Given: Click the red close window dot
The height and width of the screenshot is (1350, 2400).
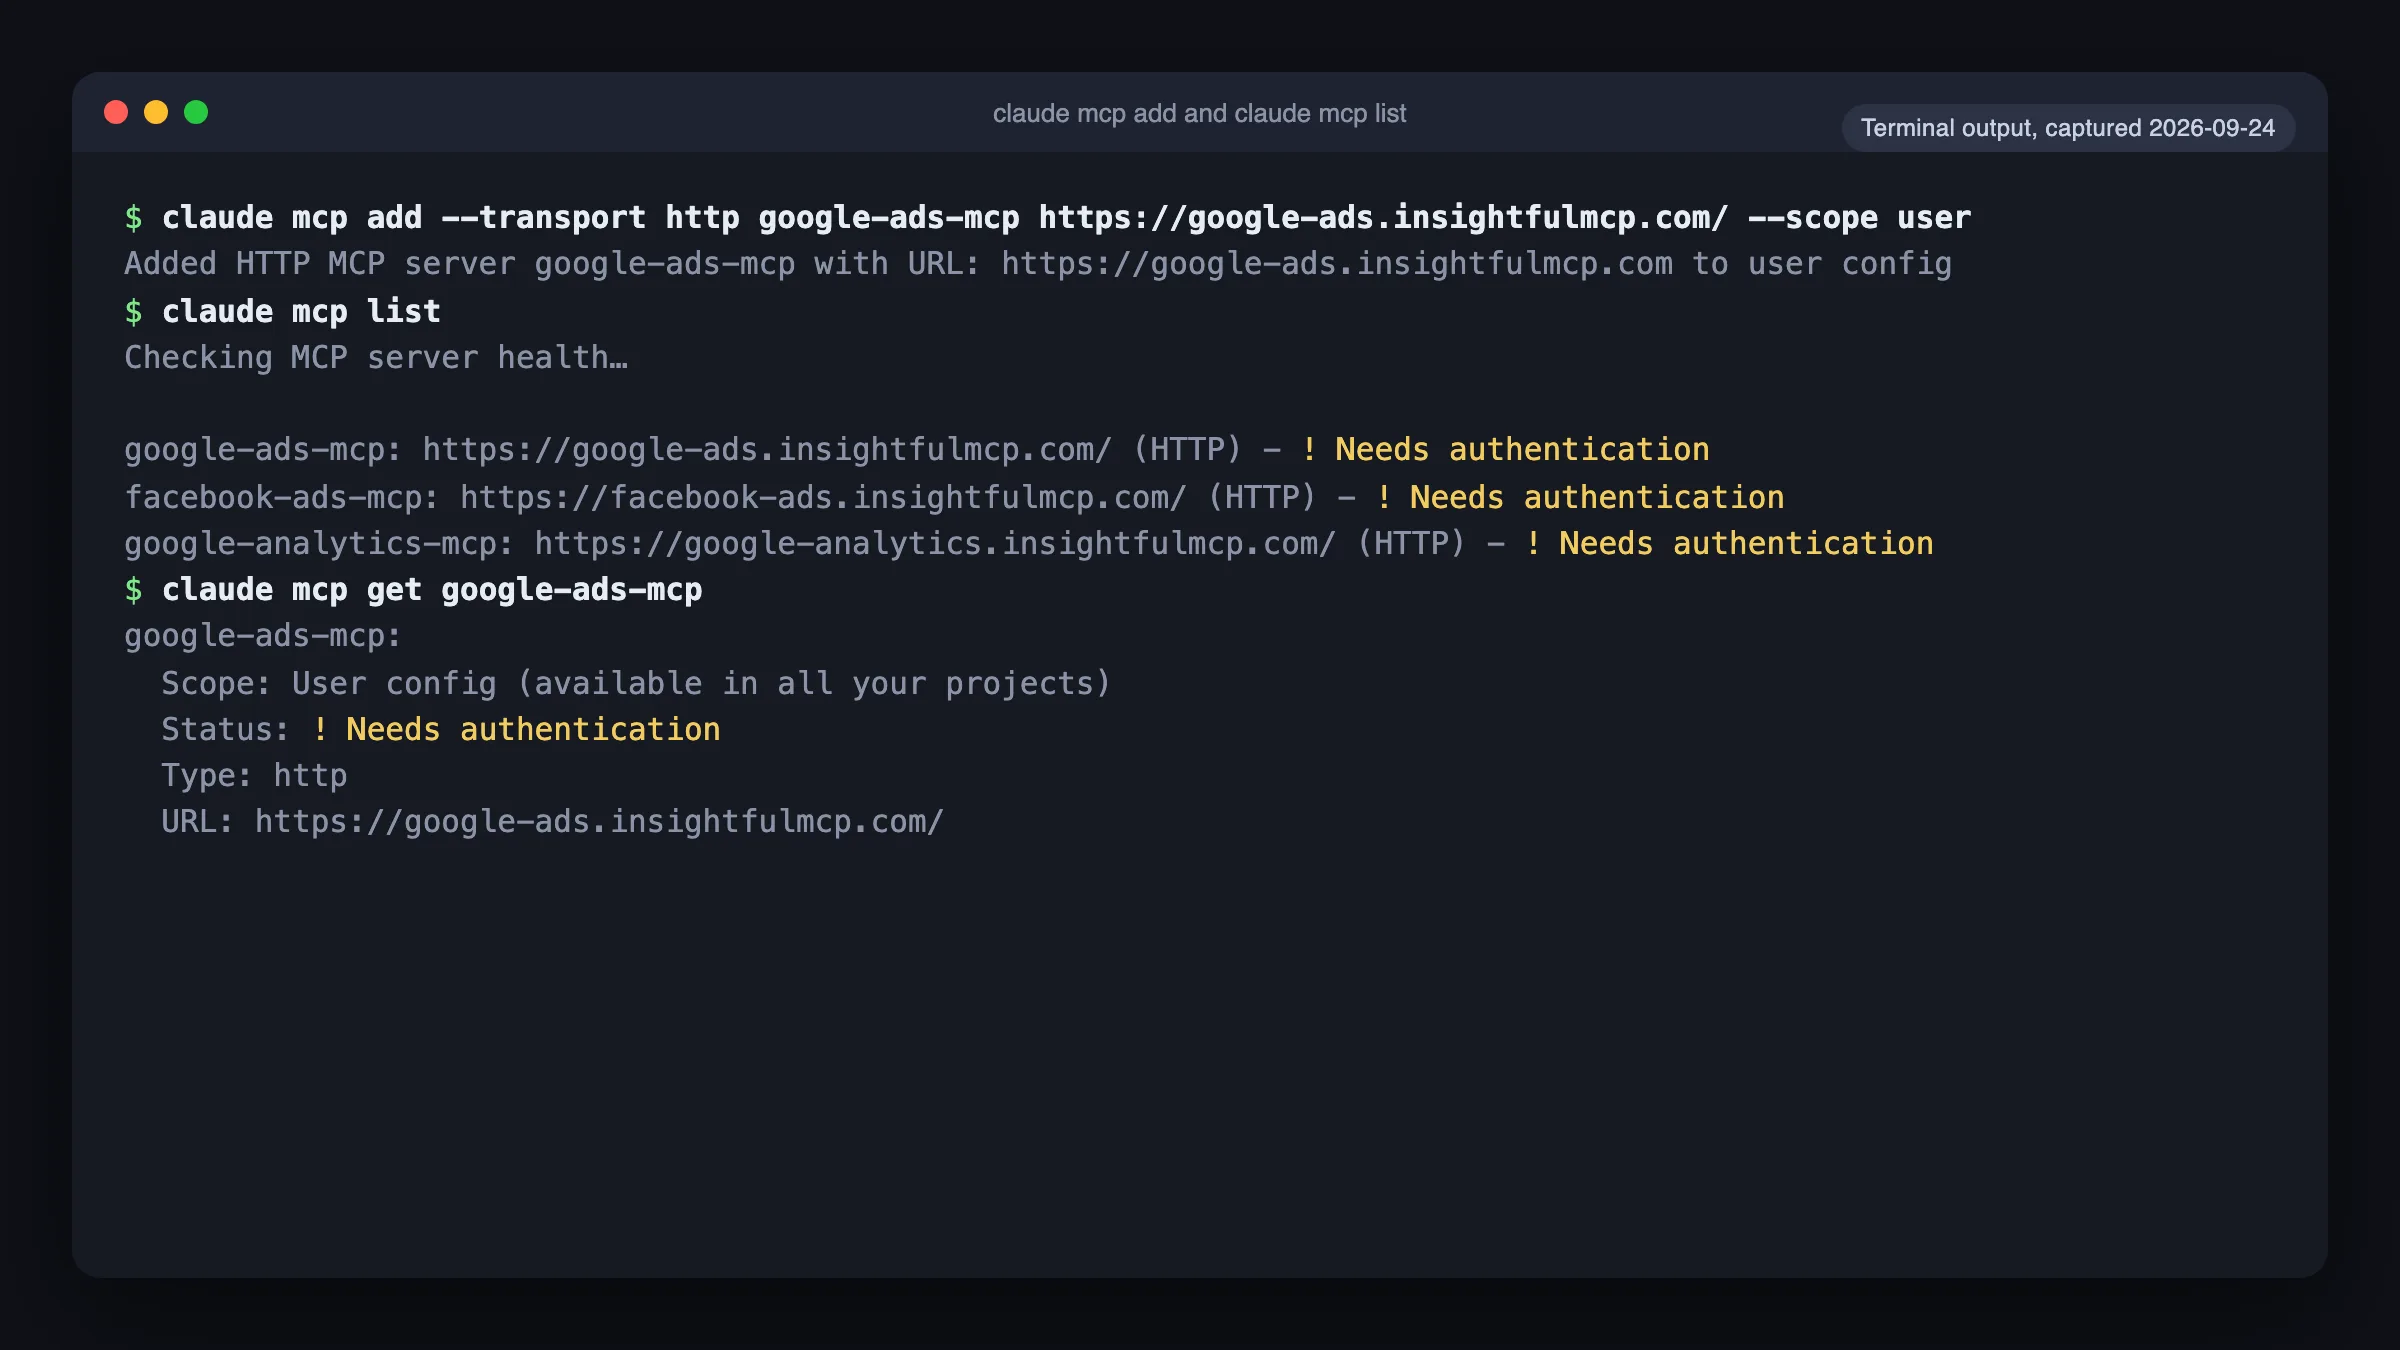Looking at the screenshot, I should click(116, 112).
